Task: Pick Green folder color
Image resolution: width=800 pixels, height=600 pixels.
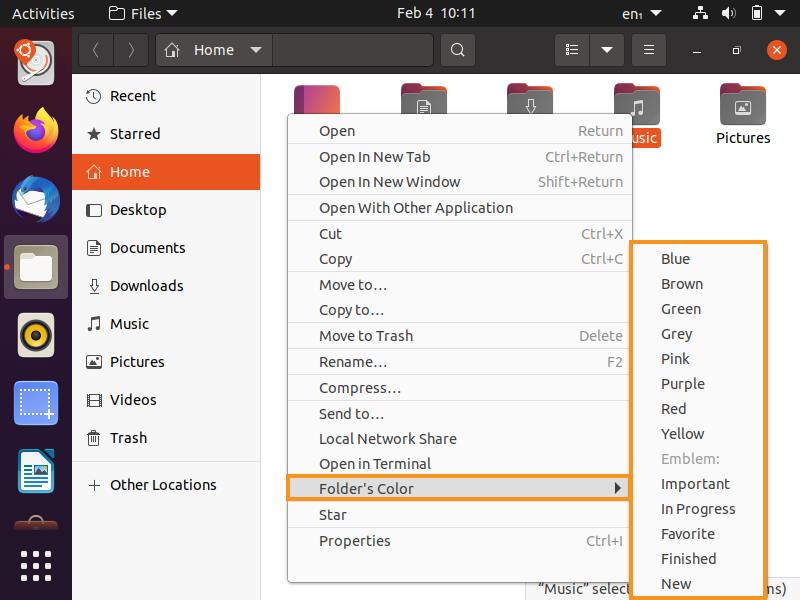Action: tap(681, 309)
